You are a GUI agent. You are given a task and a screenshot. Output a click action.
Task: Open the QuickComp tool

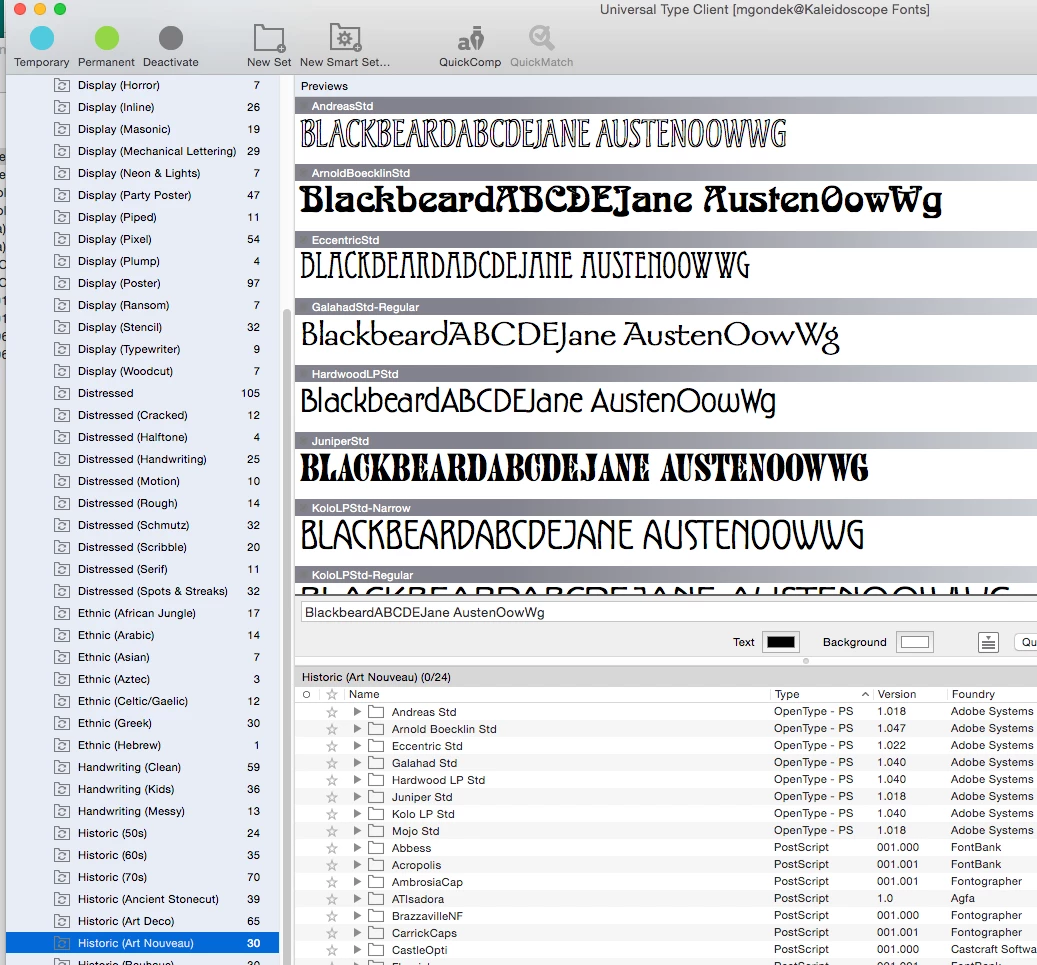pyautogui.click(x=470, y=47)
